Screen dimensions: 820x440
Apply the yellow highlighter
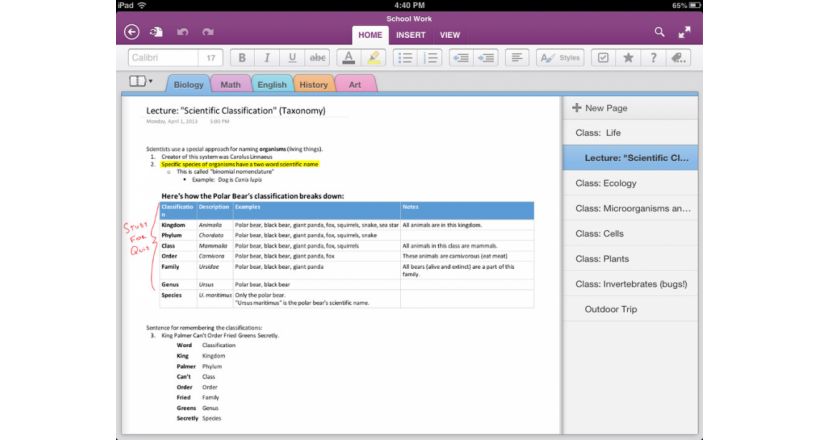click(373, 58)
